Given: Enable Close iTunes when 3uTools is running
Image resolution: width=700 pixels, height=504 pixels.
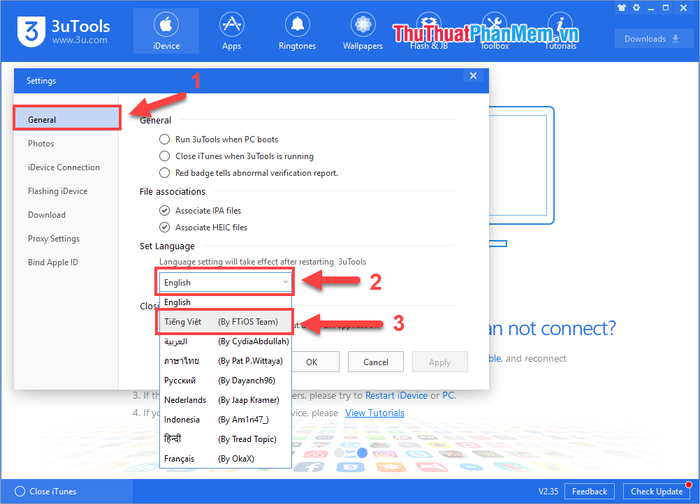Looking at the screenshot, I should 164,156.
